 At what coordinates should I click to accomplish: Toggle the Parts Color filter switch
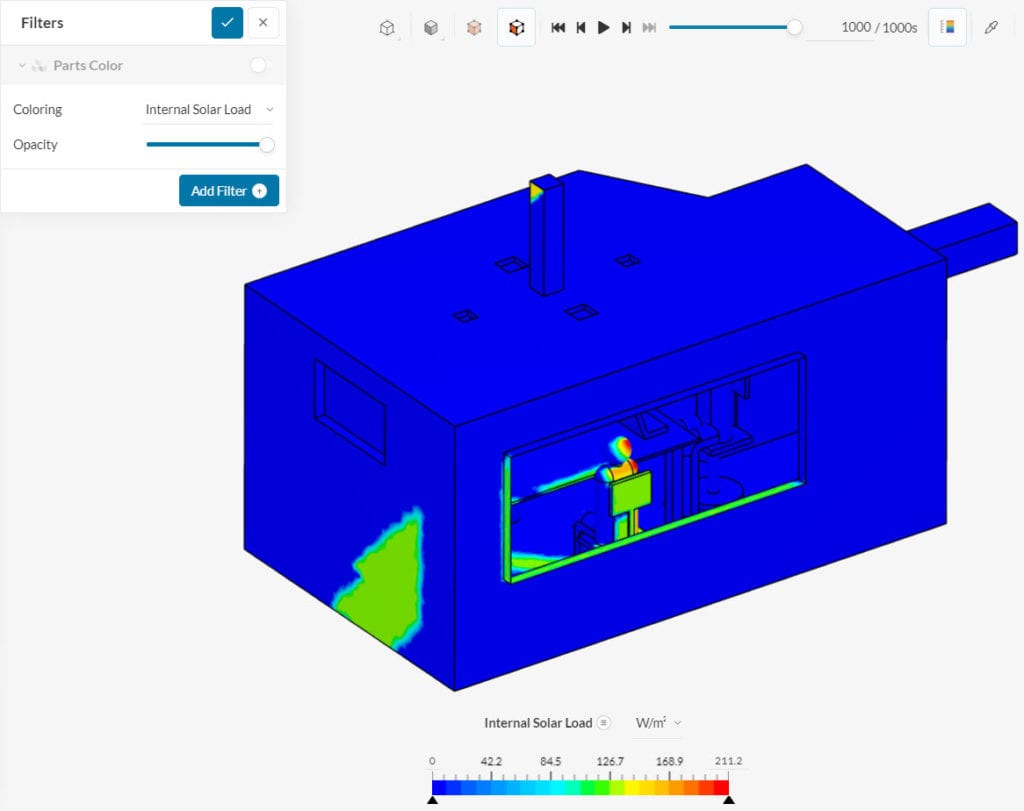tap(259, 62)
